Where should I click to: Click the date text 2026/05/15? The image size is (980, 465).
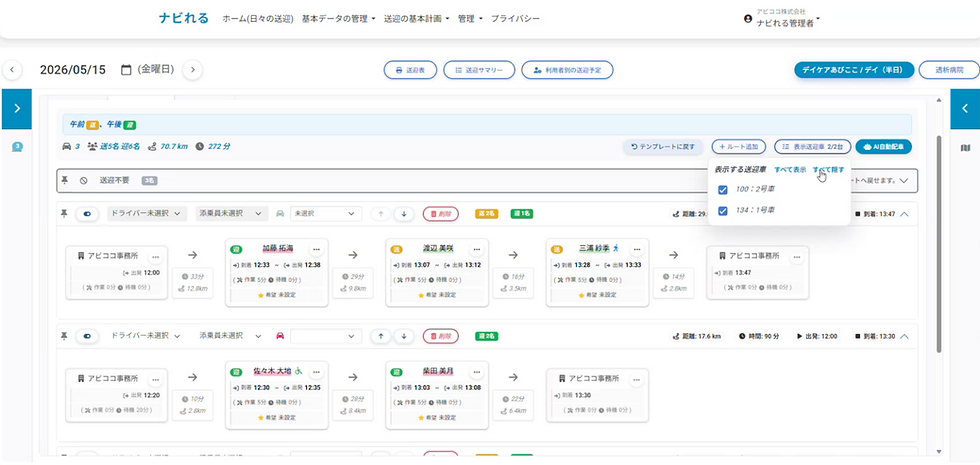click(x=73, y=69)
